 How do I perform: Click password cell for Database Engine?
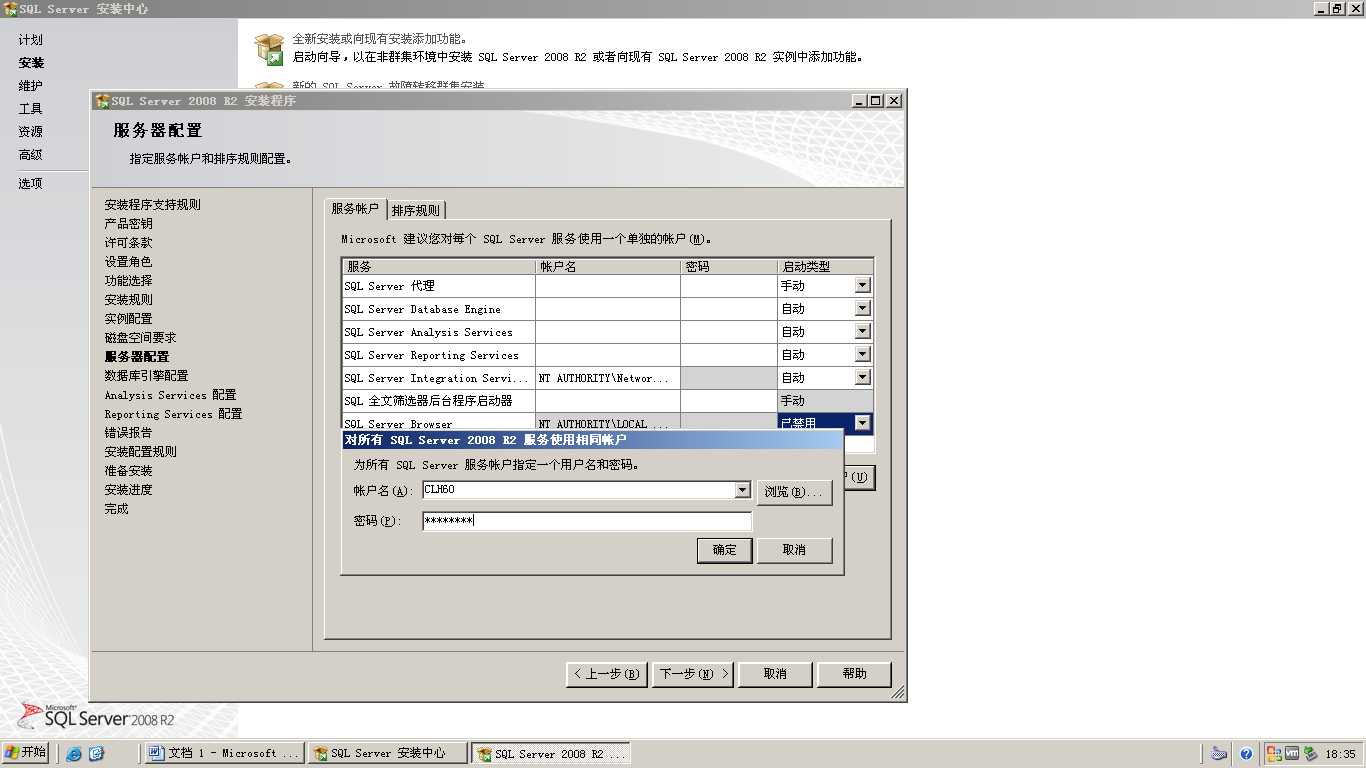pos(729,309)
